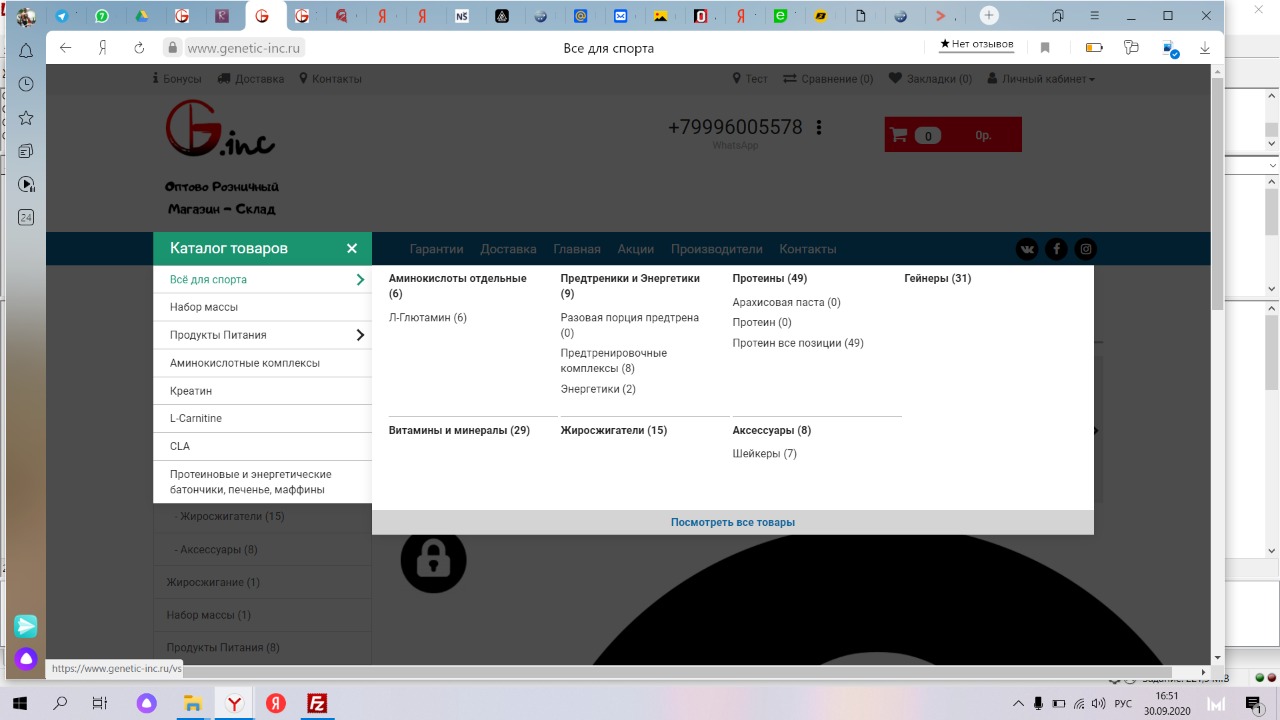1280x720 pixels.
Task: Open the Instagram page icon
Action: click(1085, 250)
